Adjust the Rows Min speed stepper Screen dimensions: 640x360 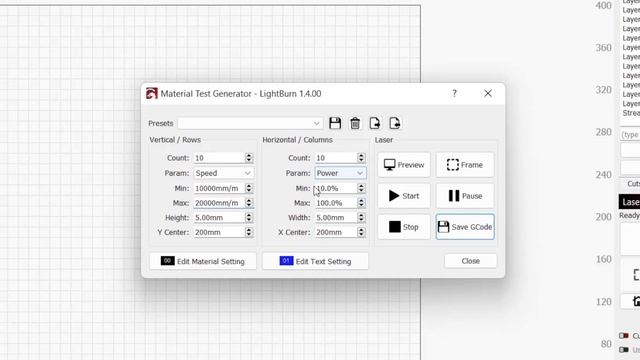[x=249, y=188]
